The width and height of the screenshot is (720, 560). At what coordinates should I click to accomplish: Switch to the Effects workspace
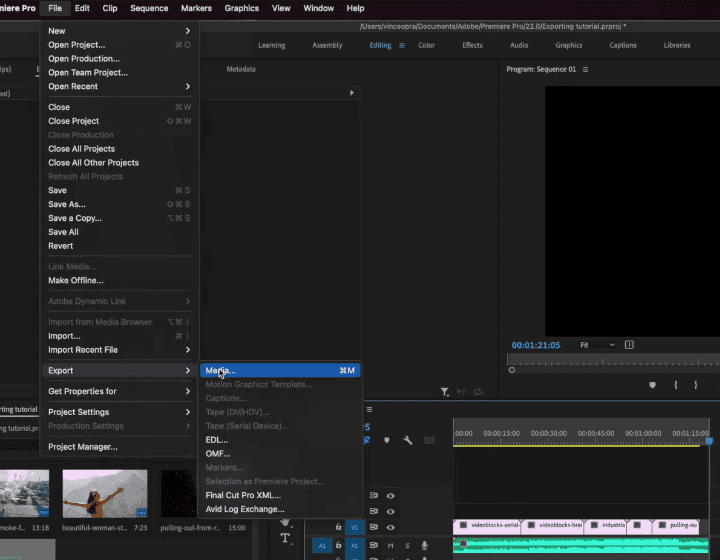(x=472, y=45)
